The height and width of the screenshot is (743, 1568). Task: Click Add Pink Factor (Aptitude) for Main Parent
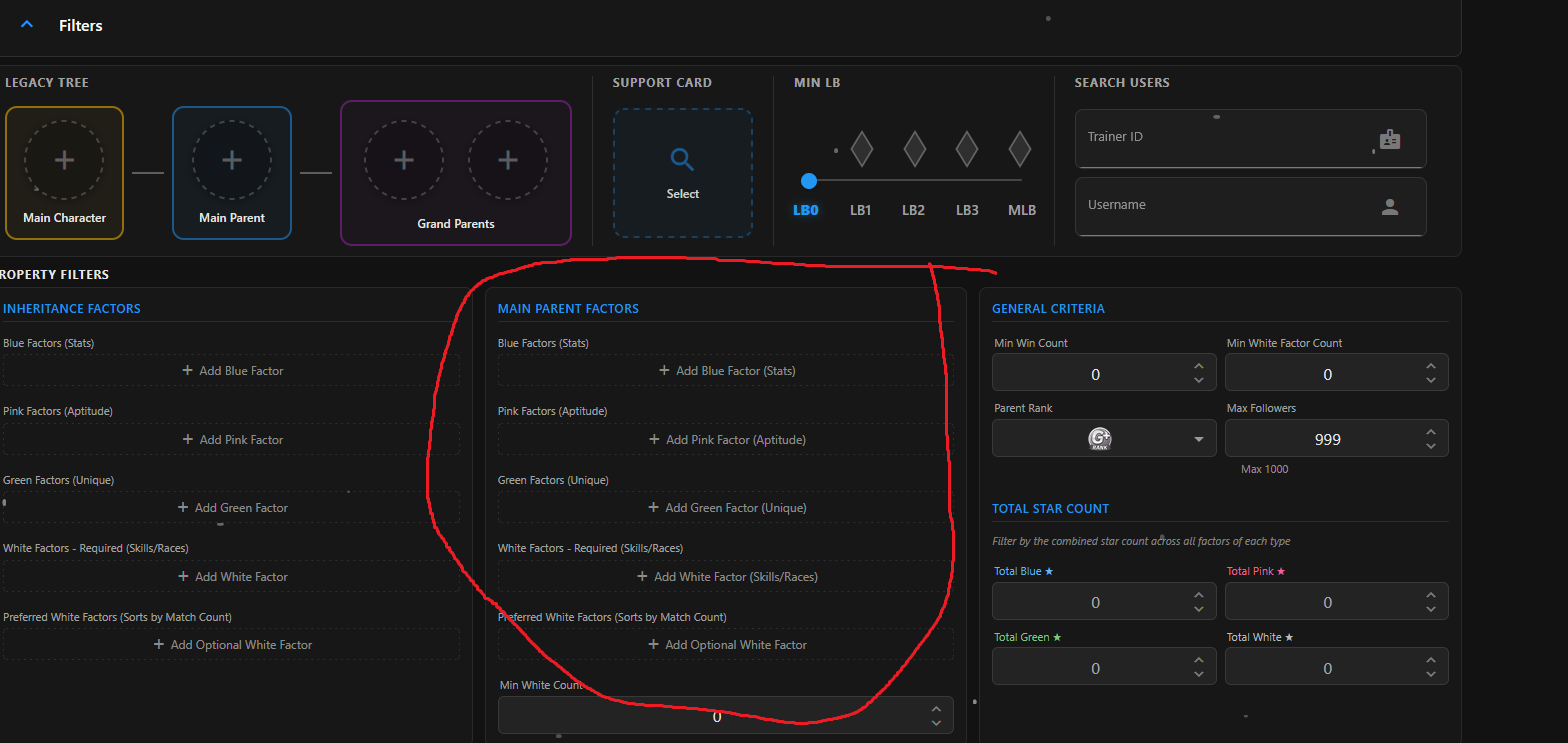[726, 440]
